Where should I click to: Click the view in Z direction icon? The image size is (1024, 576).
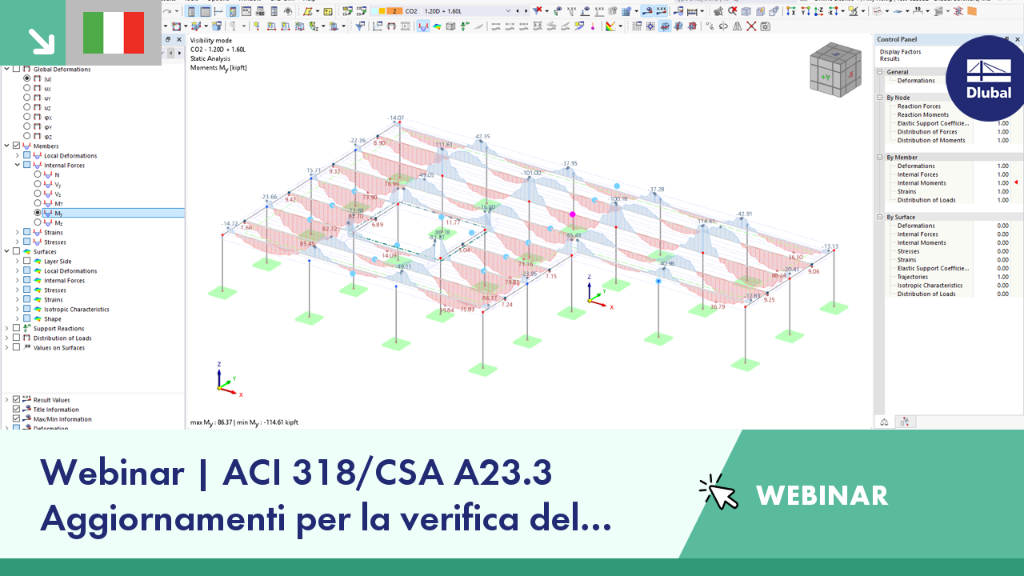coord(819,11)
